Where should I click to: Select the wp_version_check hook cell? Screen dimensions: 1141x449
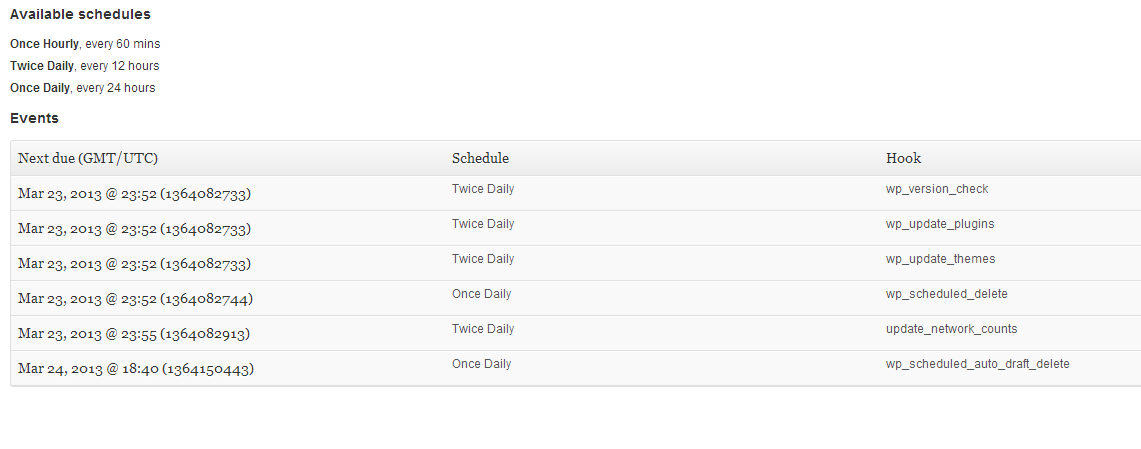pyautogui.click(x=936, y=189)
